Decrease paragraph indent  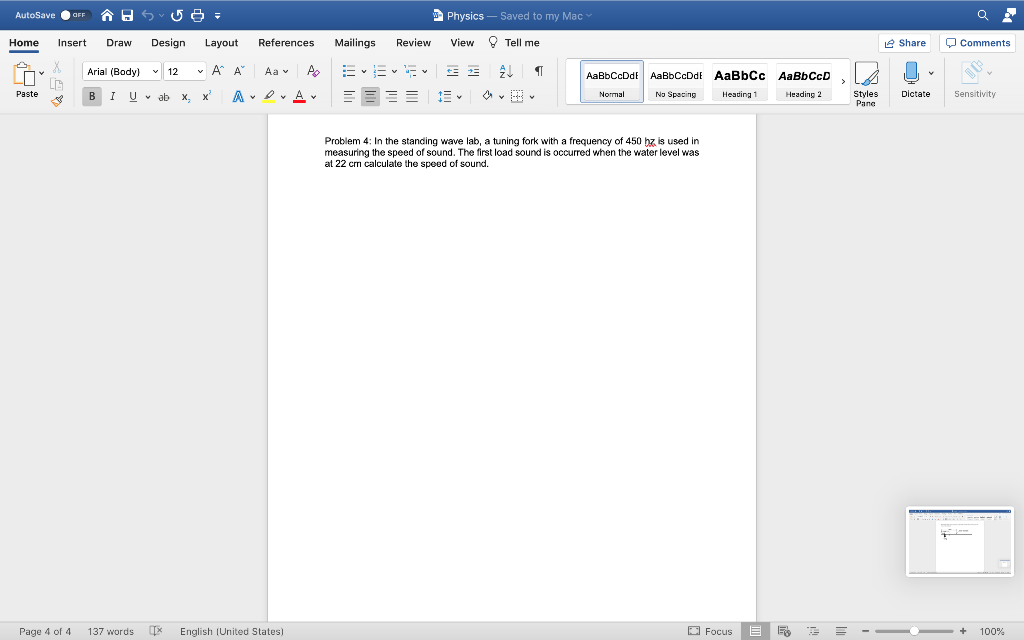point(452,71)
